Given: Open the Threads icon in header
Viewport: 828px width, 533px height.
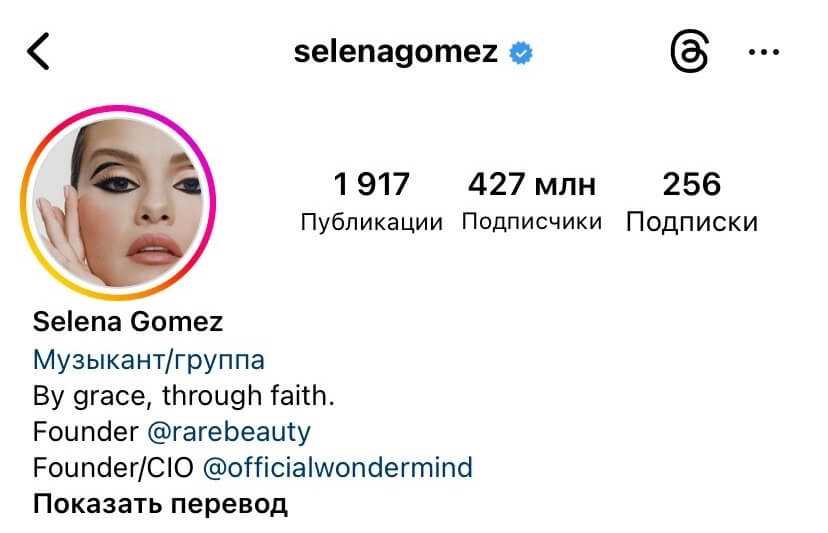Looking at the screenshot, I should point(689,52).
